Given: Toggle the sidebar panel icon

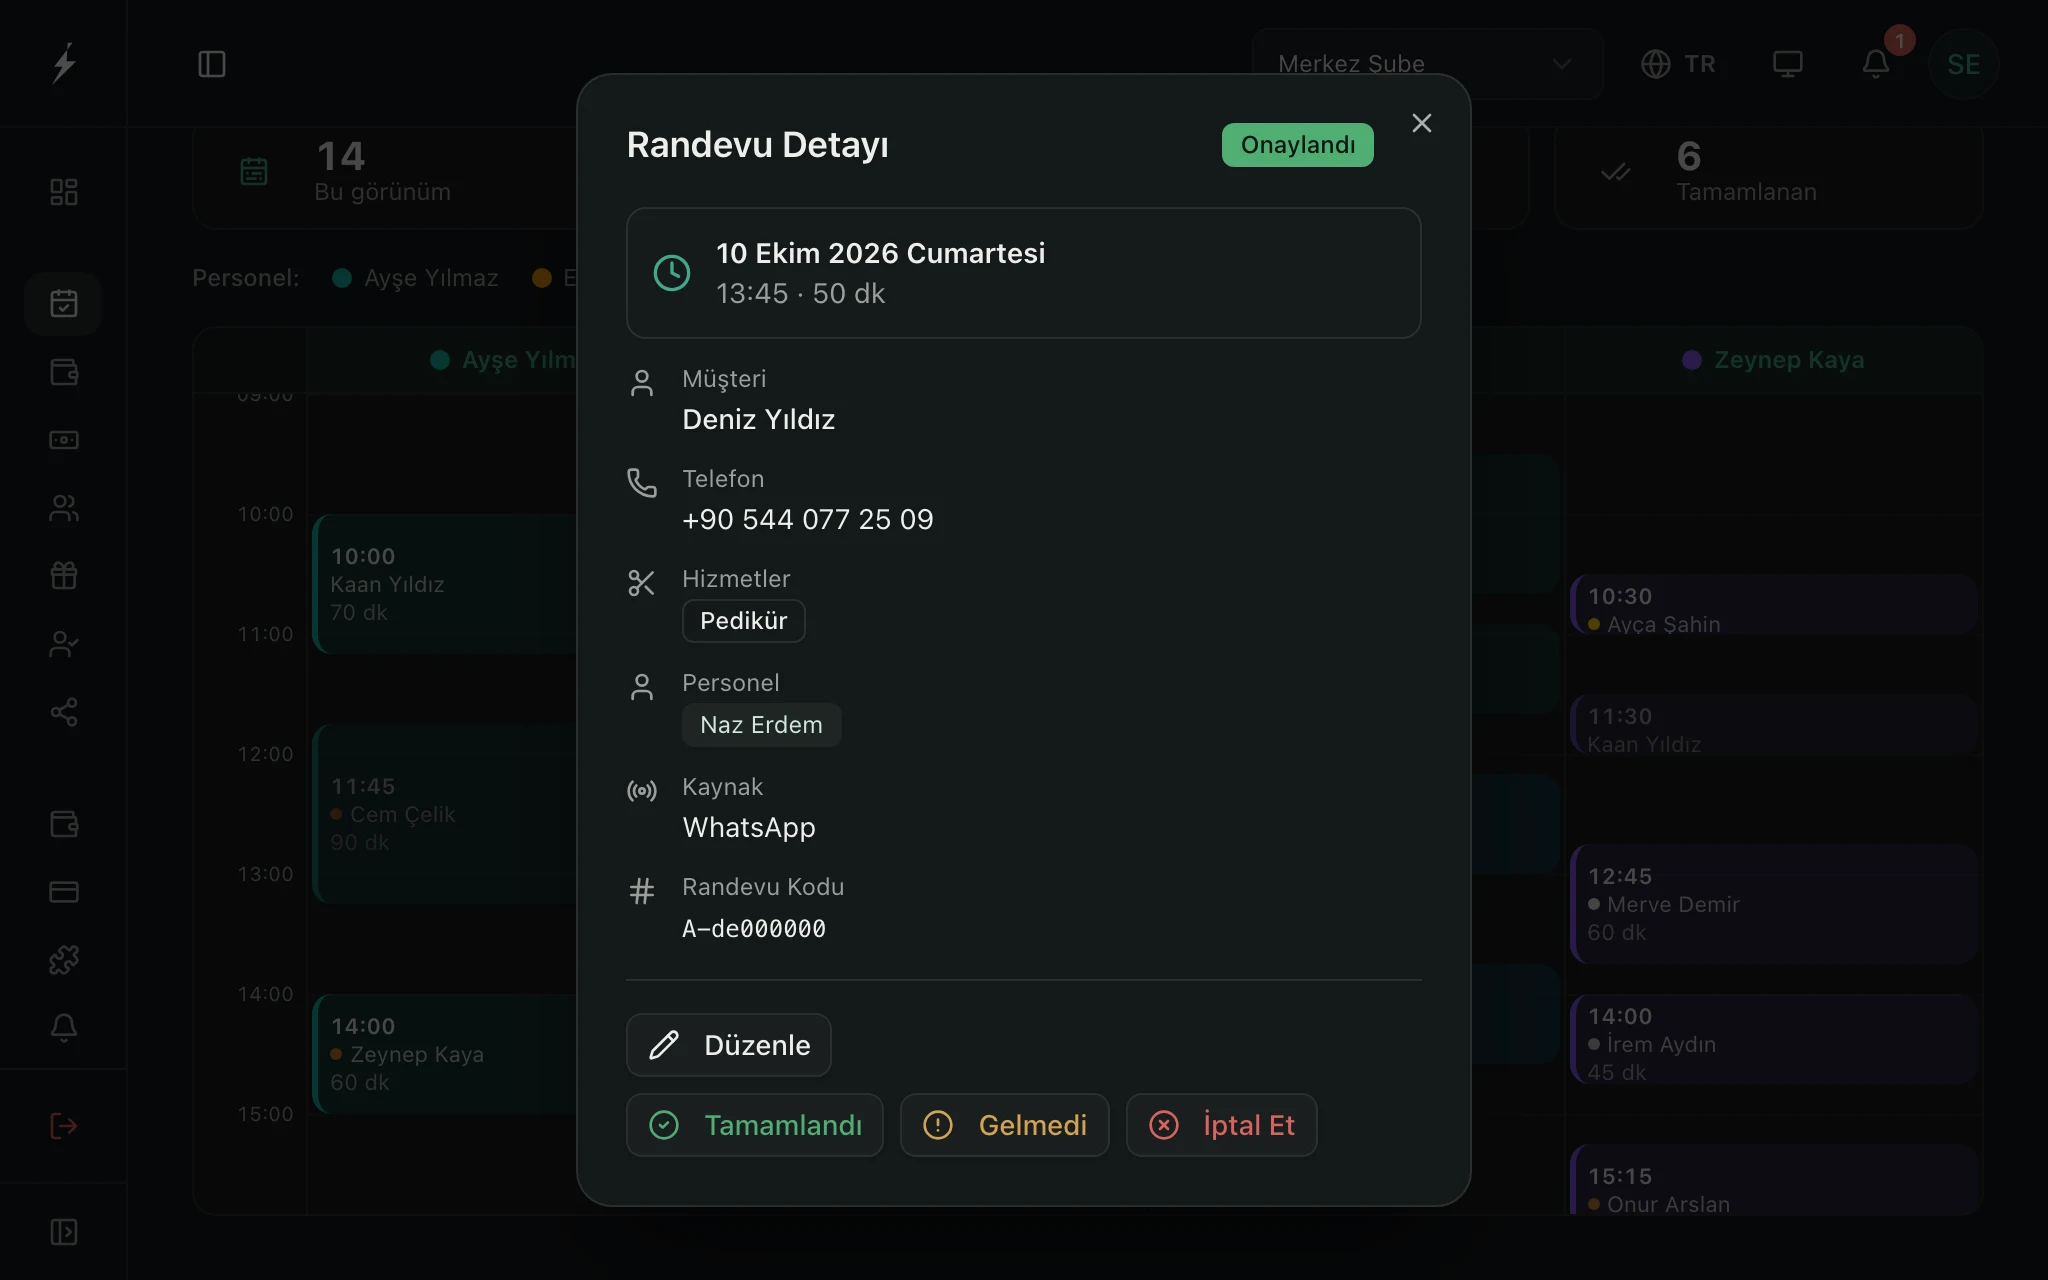Looking at the screenshot, I should 212,64.
